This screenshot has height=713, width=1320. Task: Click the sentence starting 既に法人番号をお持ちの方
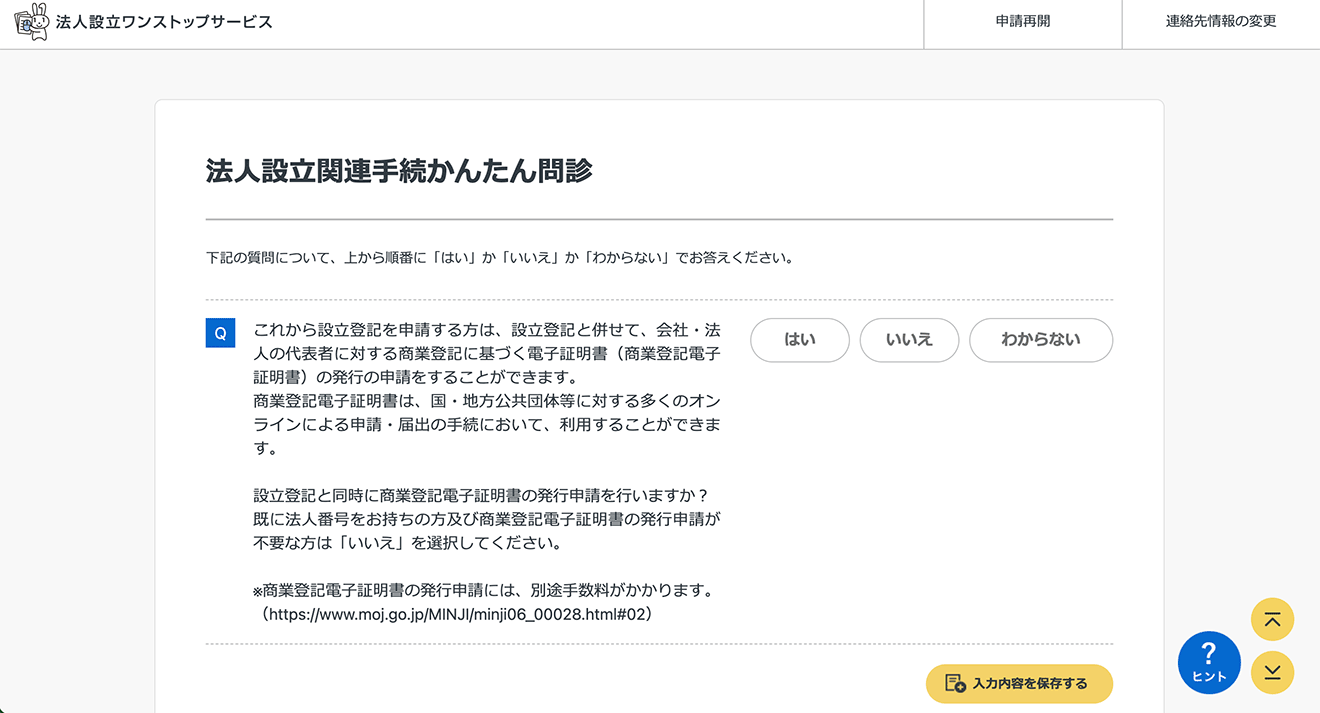coord(486,520)
